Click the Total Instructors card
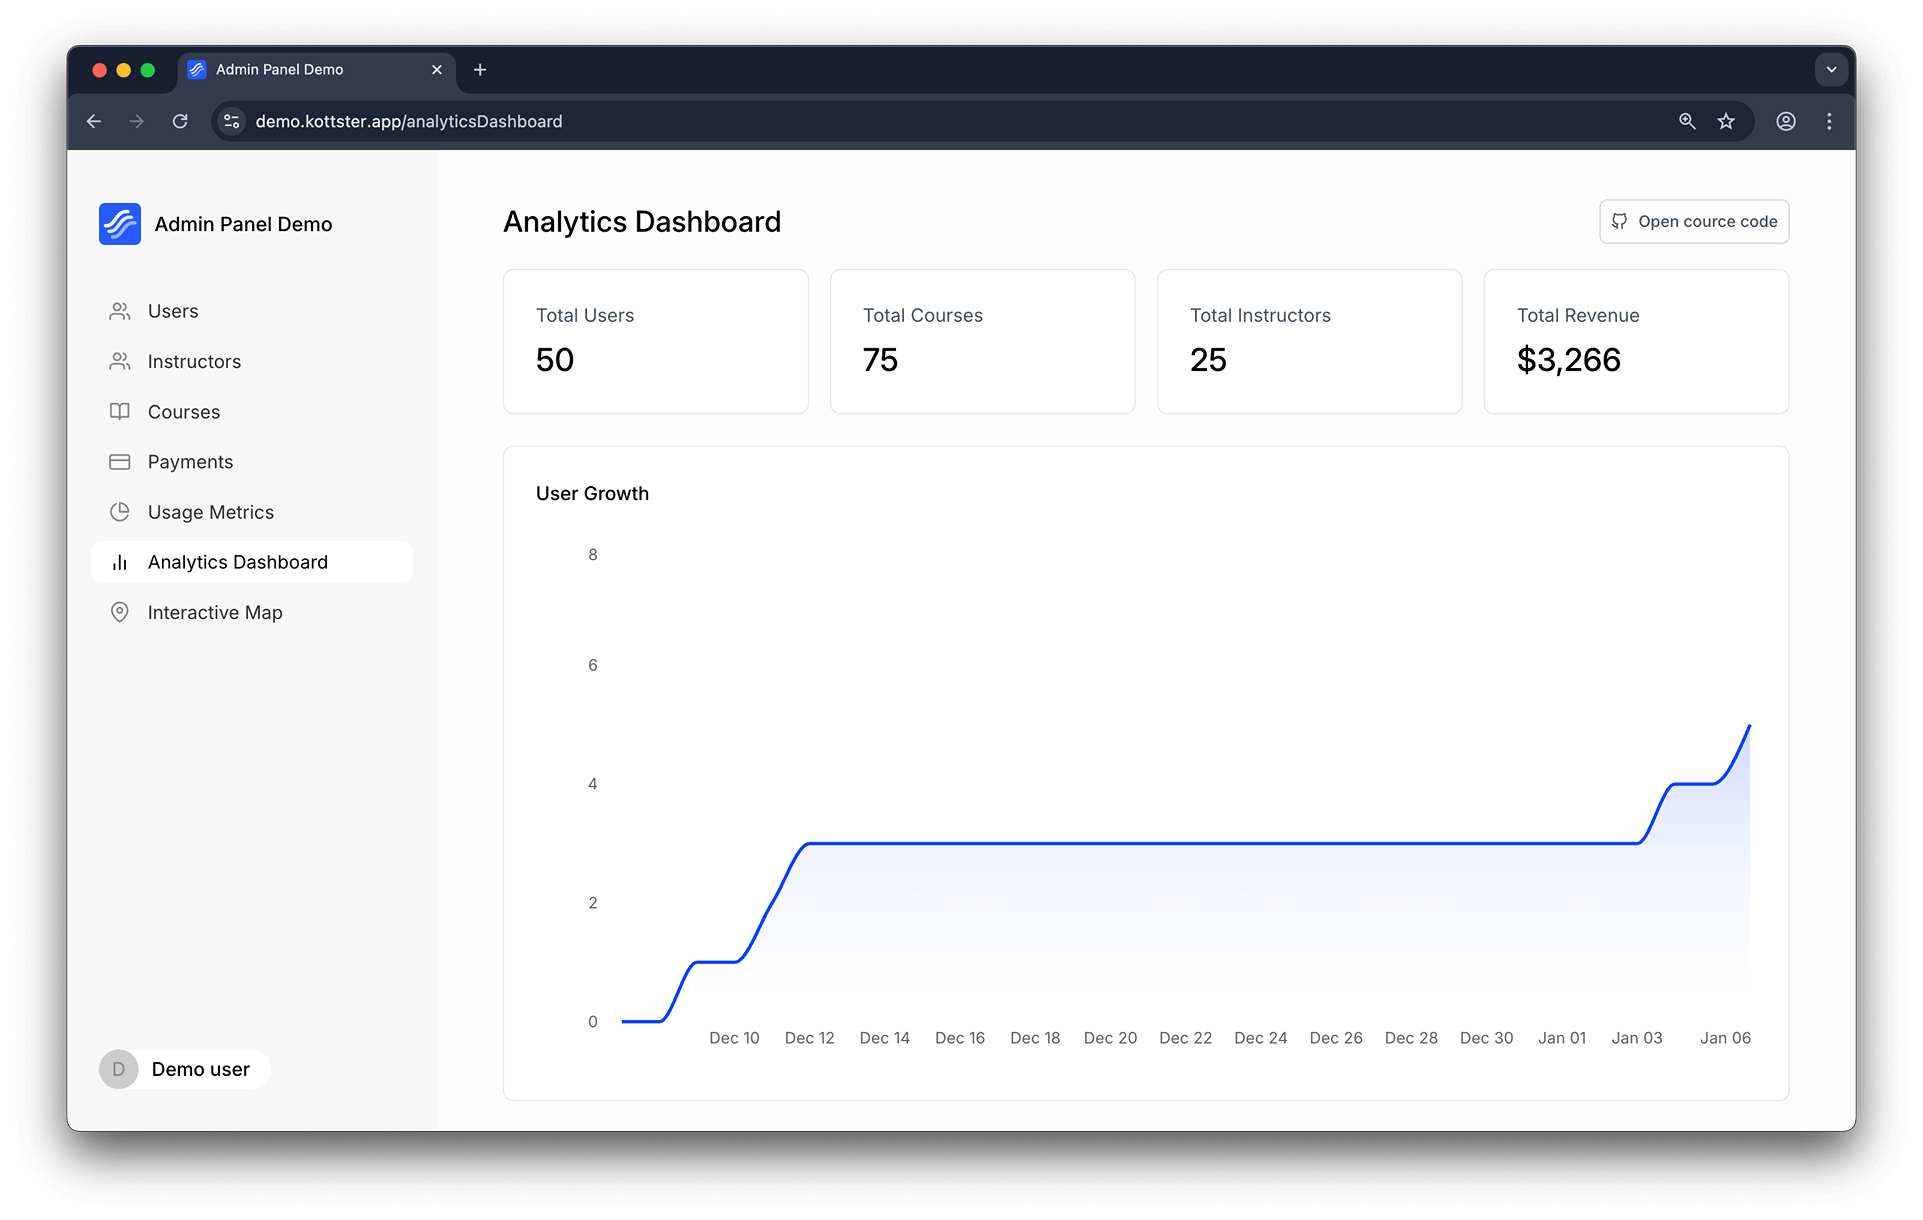The width and height of the screenshot is (1923, 1220). pos(1310,341)
